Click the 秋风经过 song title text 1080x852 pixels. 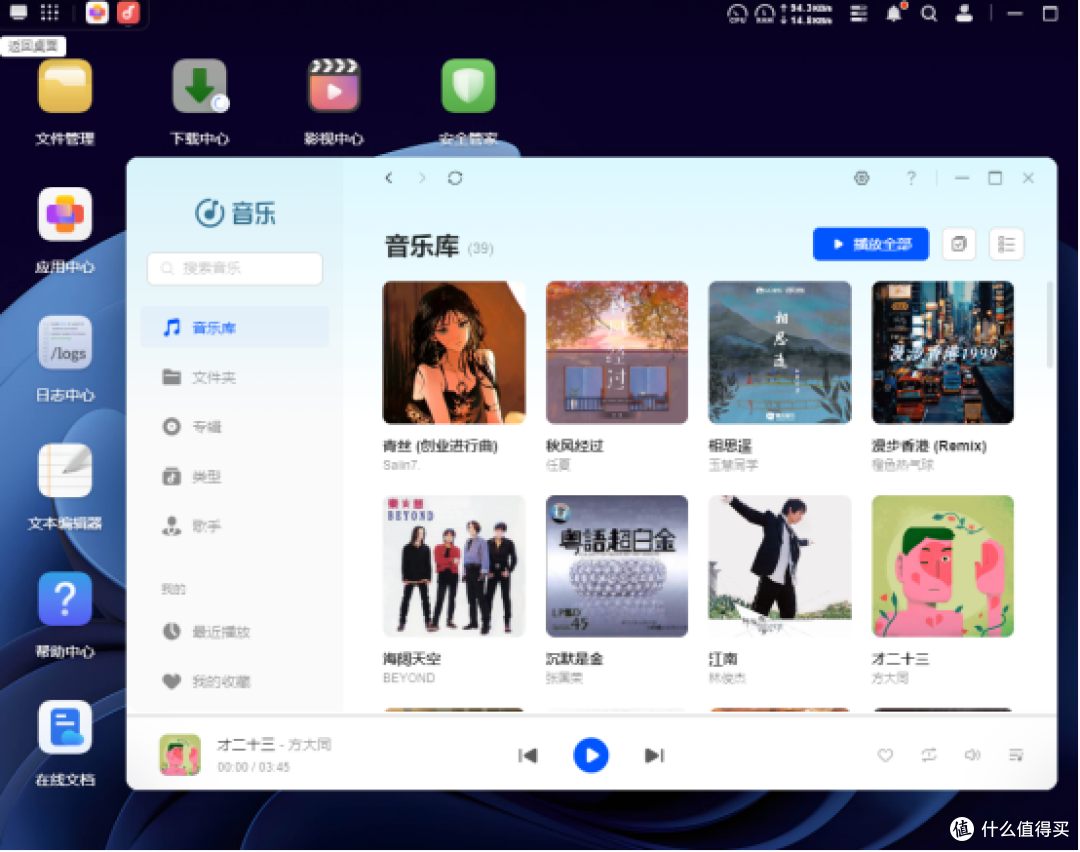[574, 446]
